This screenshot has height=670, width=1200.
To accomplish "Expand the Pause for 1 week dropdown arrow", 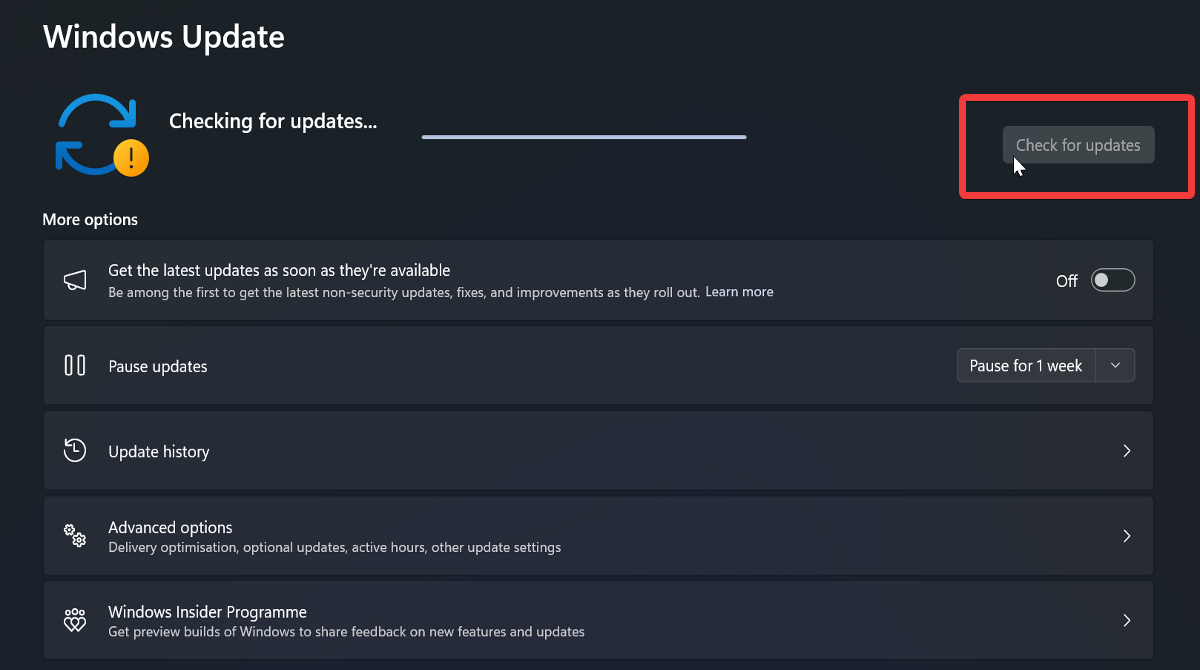I will coord(1115,365).
